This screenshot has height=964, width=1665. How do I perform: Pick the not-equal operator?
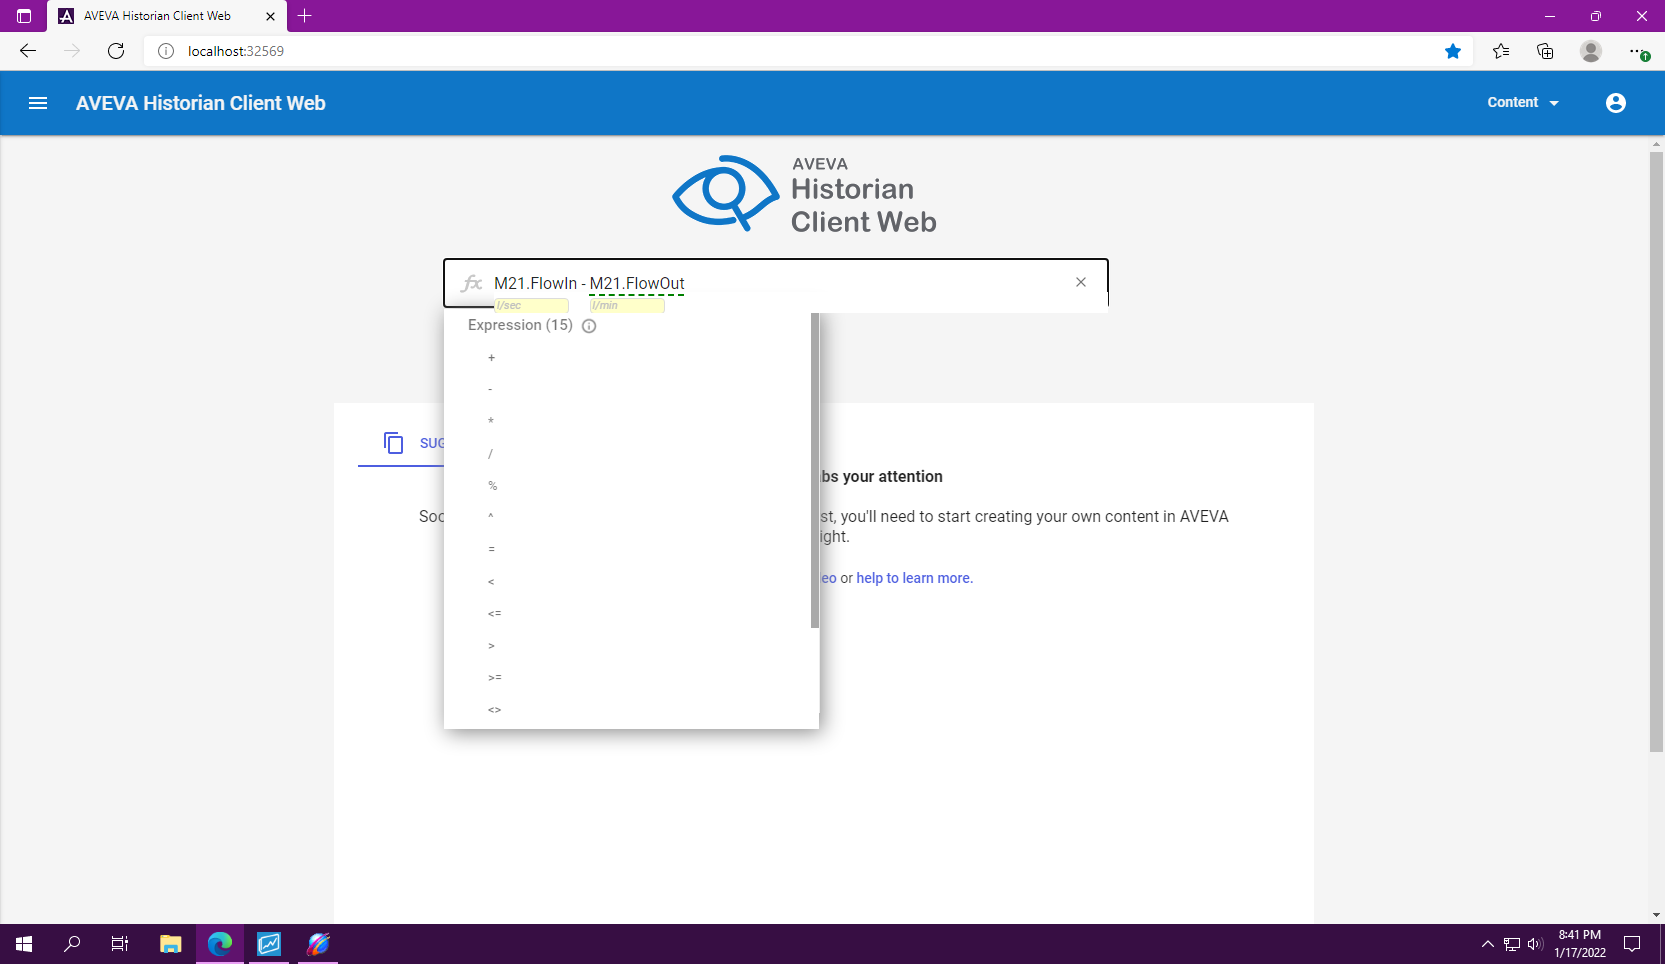click(x=494, y=710)
